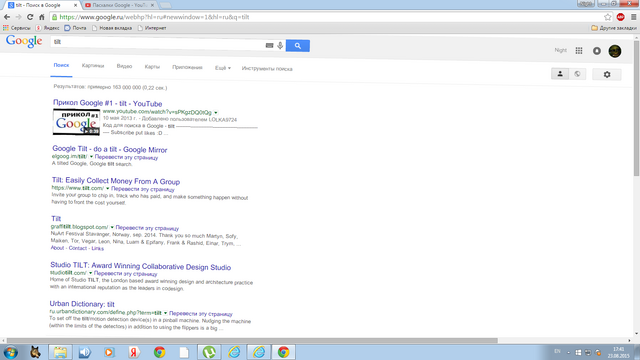Open the Google apps grid

579,51
